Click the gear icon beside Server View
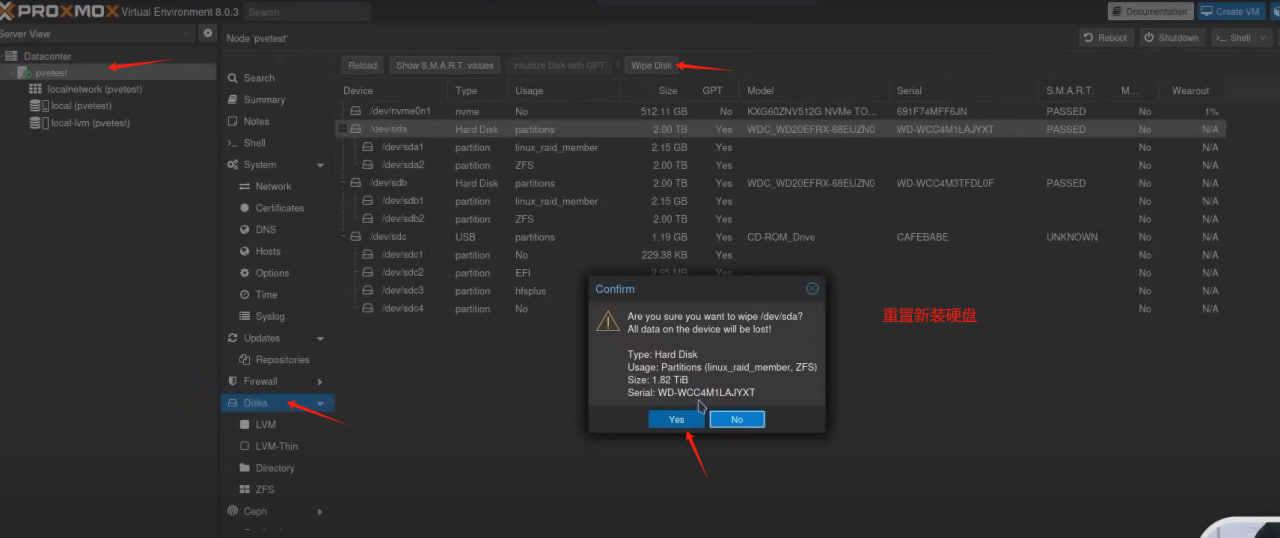This screenshot has height=538, width=1280. (x=208, y=33)
